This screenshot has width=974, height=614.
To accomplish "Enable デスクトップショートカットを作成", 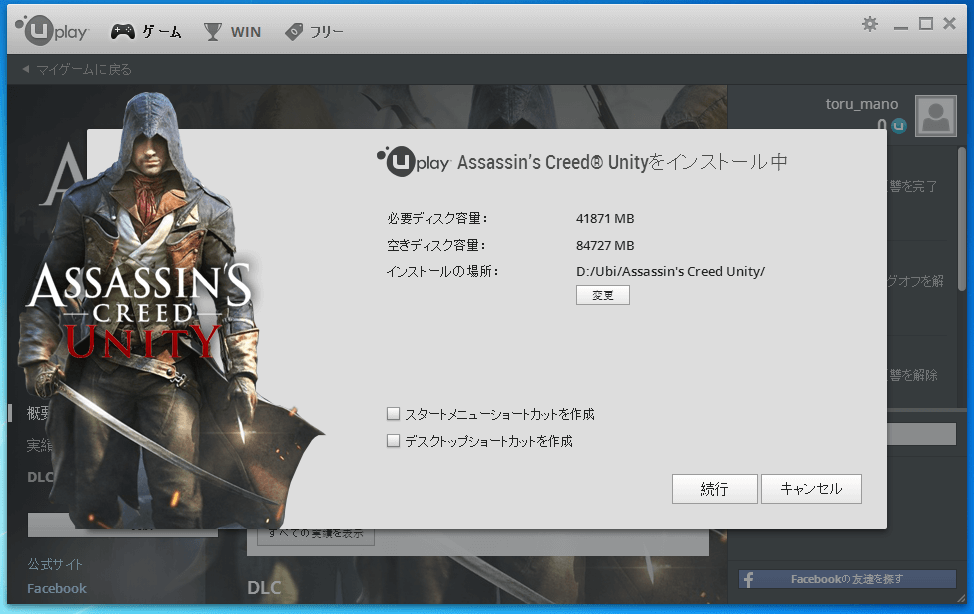I will pos(393,440).
